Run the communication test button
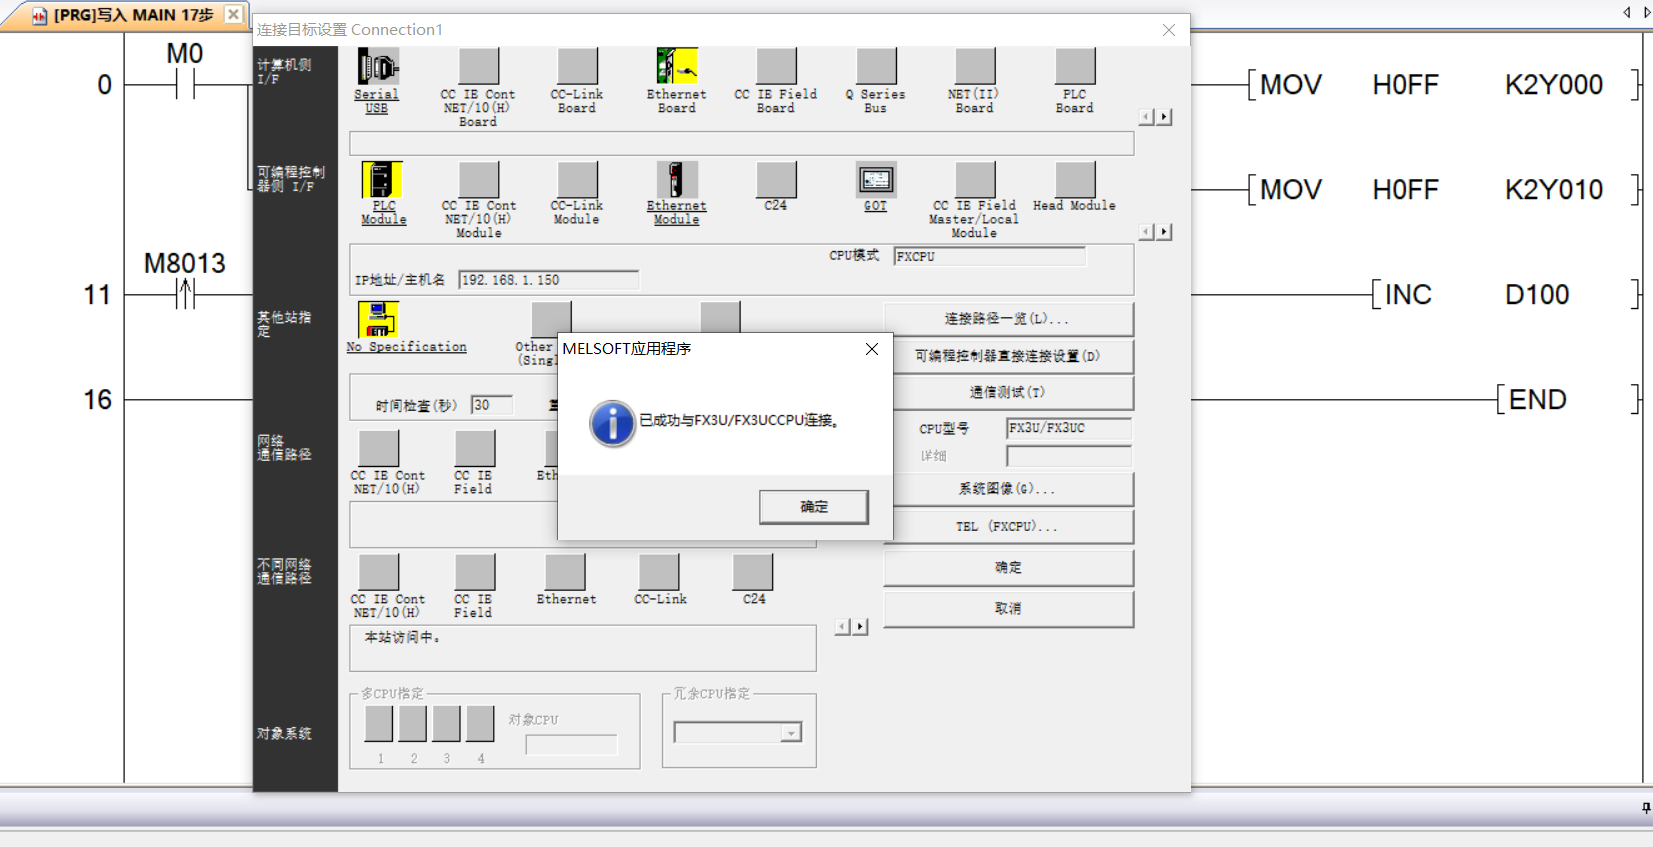Screen dimensions: 1653x847 pyautogui.click(x=1007, y=392)
